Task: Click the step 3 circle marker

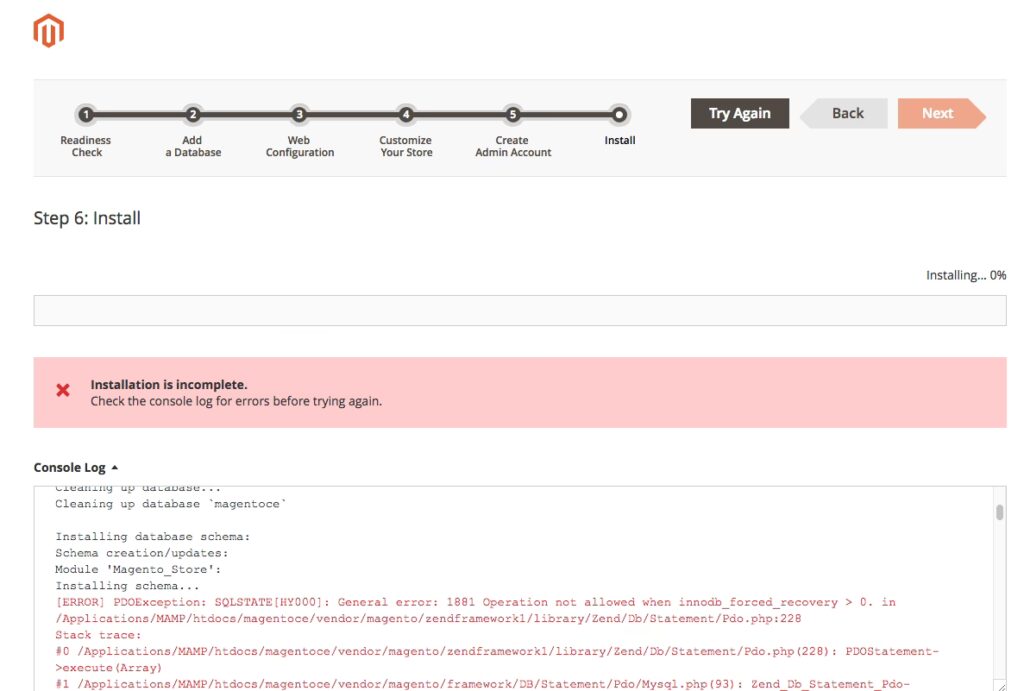Action: [299, 115]
